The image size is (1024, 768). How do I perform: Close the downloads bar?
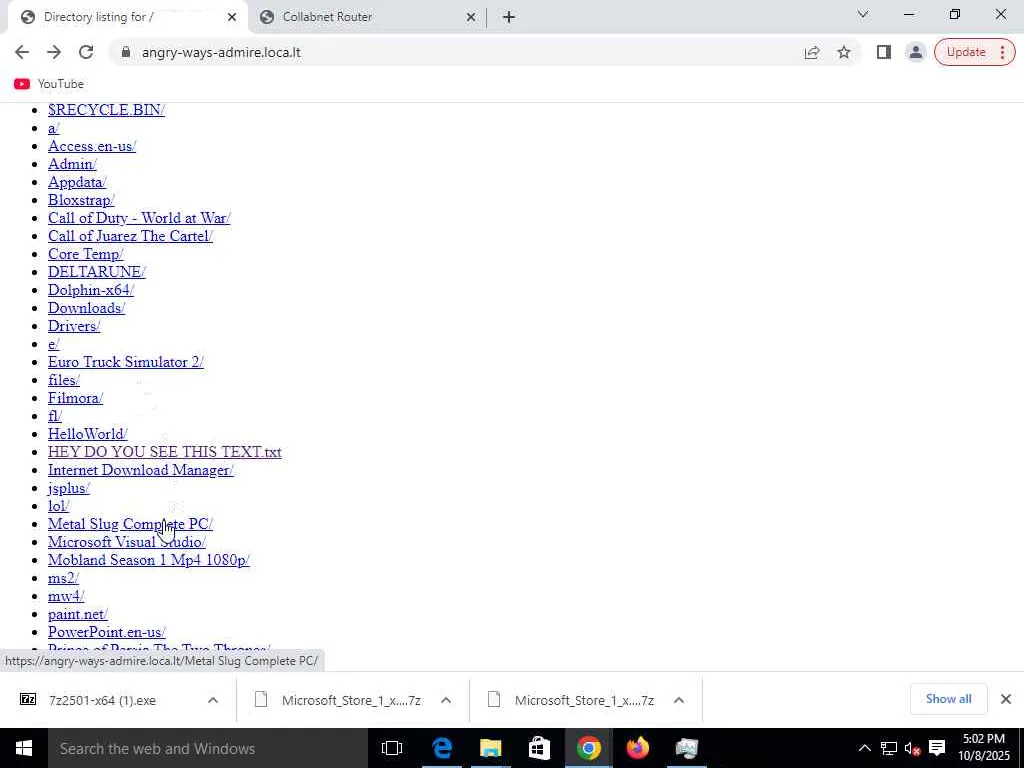pyautogui.click(x=1006, y=699)
